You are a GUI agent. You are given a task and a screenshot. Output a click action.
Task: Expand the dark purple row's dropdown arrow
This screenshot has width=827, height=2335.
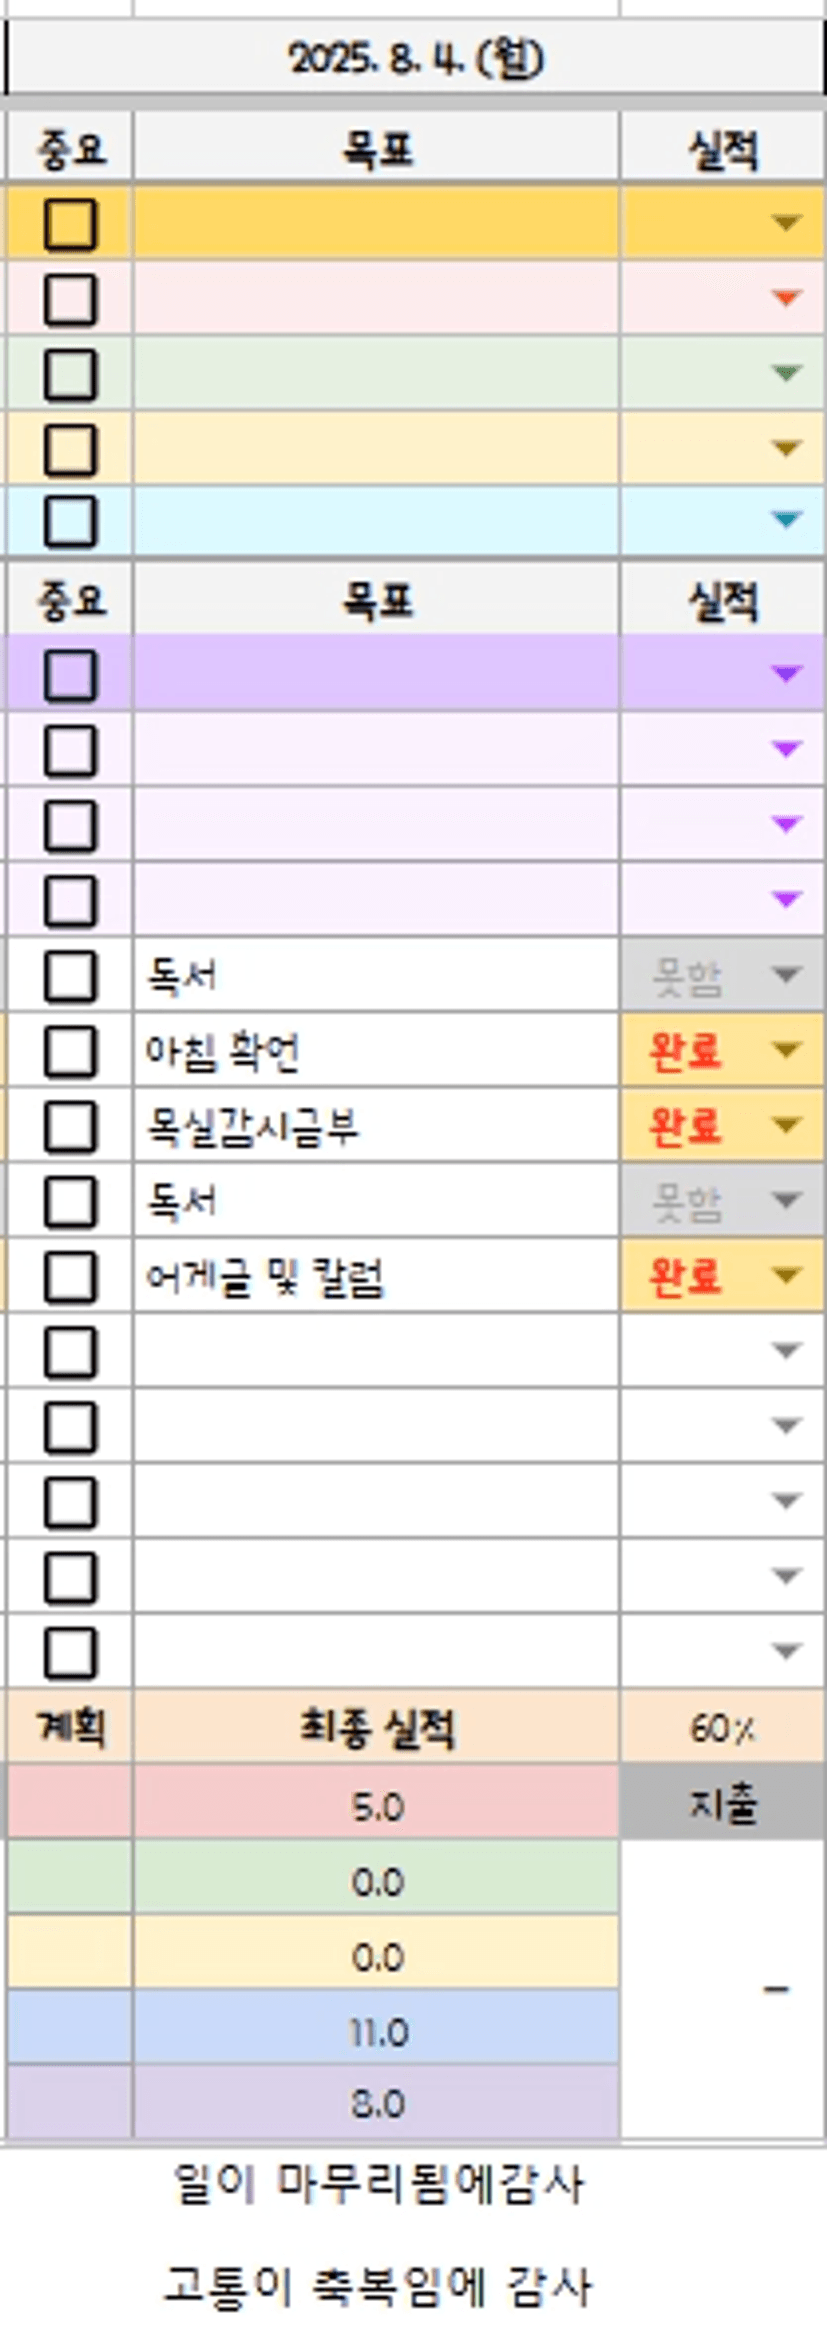[x=787, y=674]
